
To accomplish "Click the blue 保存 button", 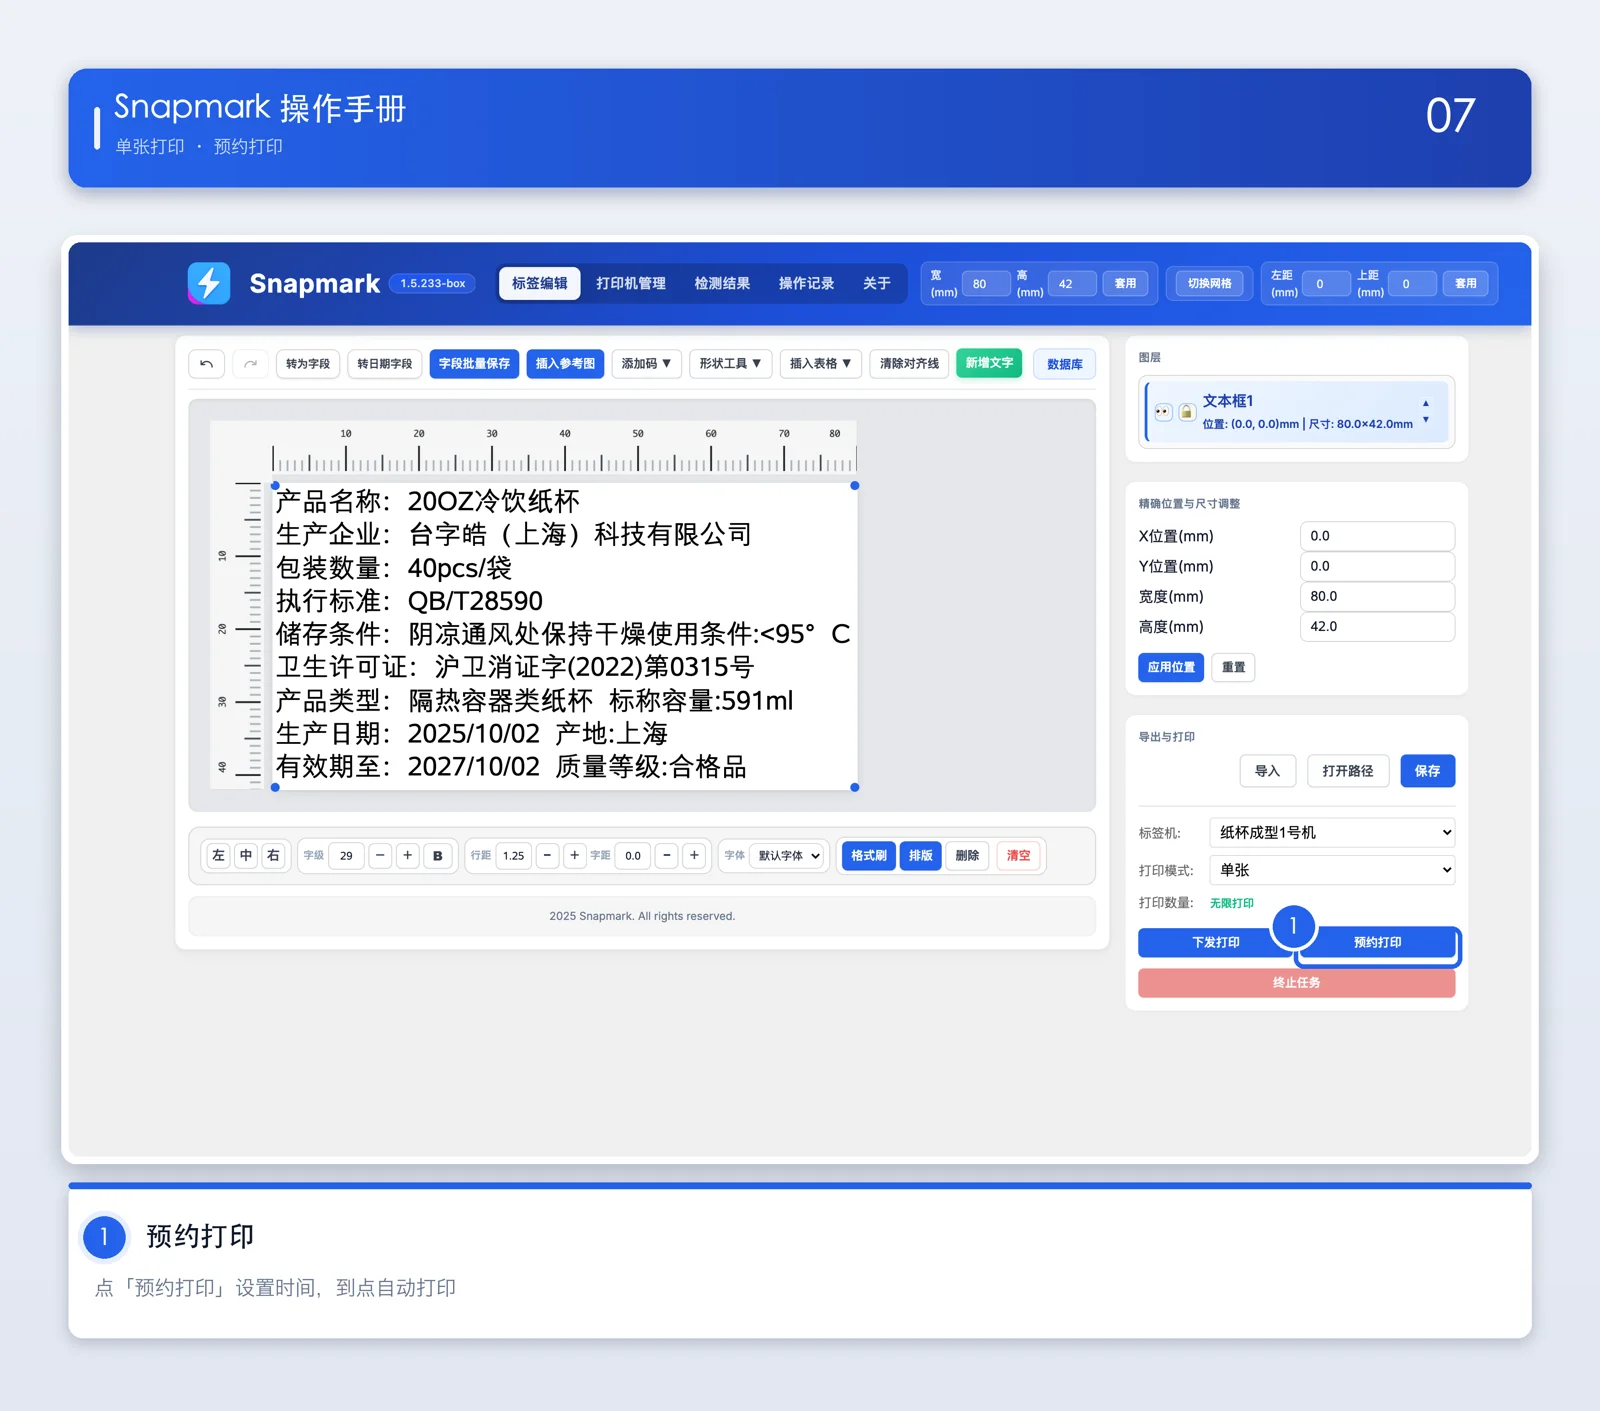I will pos(1428,771).
